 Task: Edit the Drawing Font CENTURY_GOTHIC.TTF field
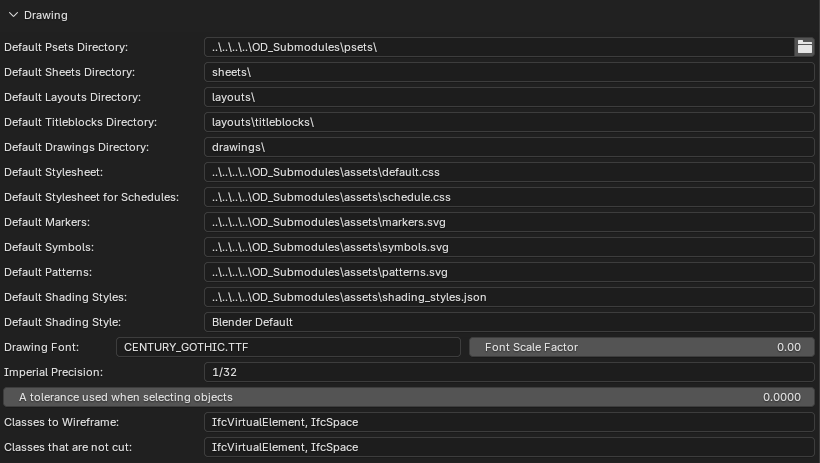(x=288, y=347)
